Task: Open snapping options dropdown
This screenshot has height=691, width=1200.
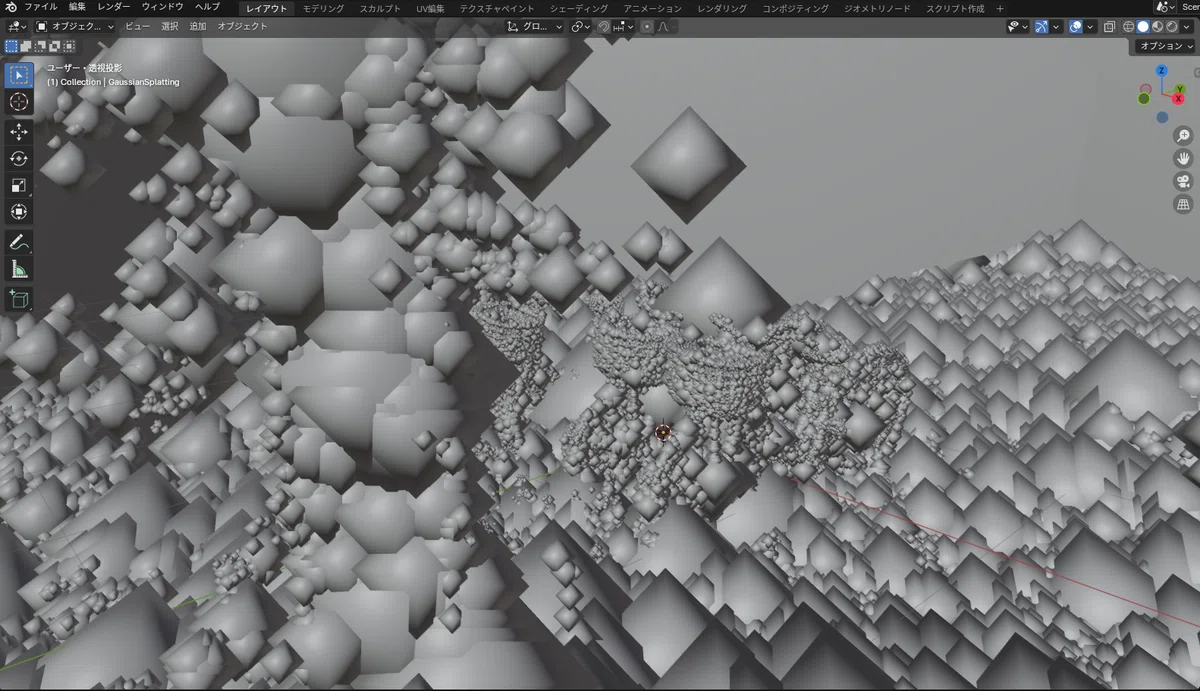Action: point(625,27)
